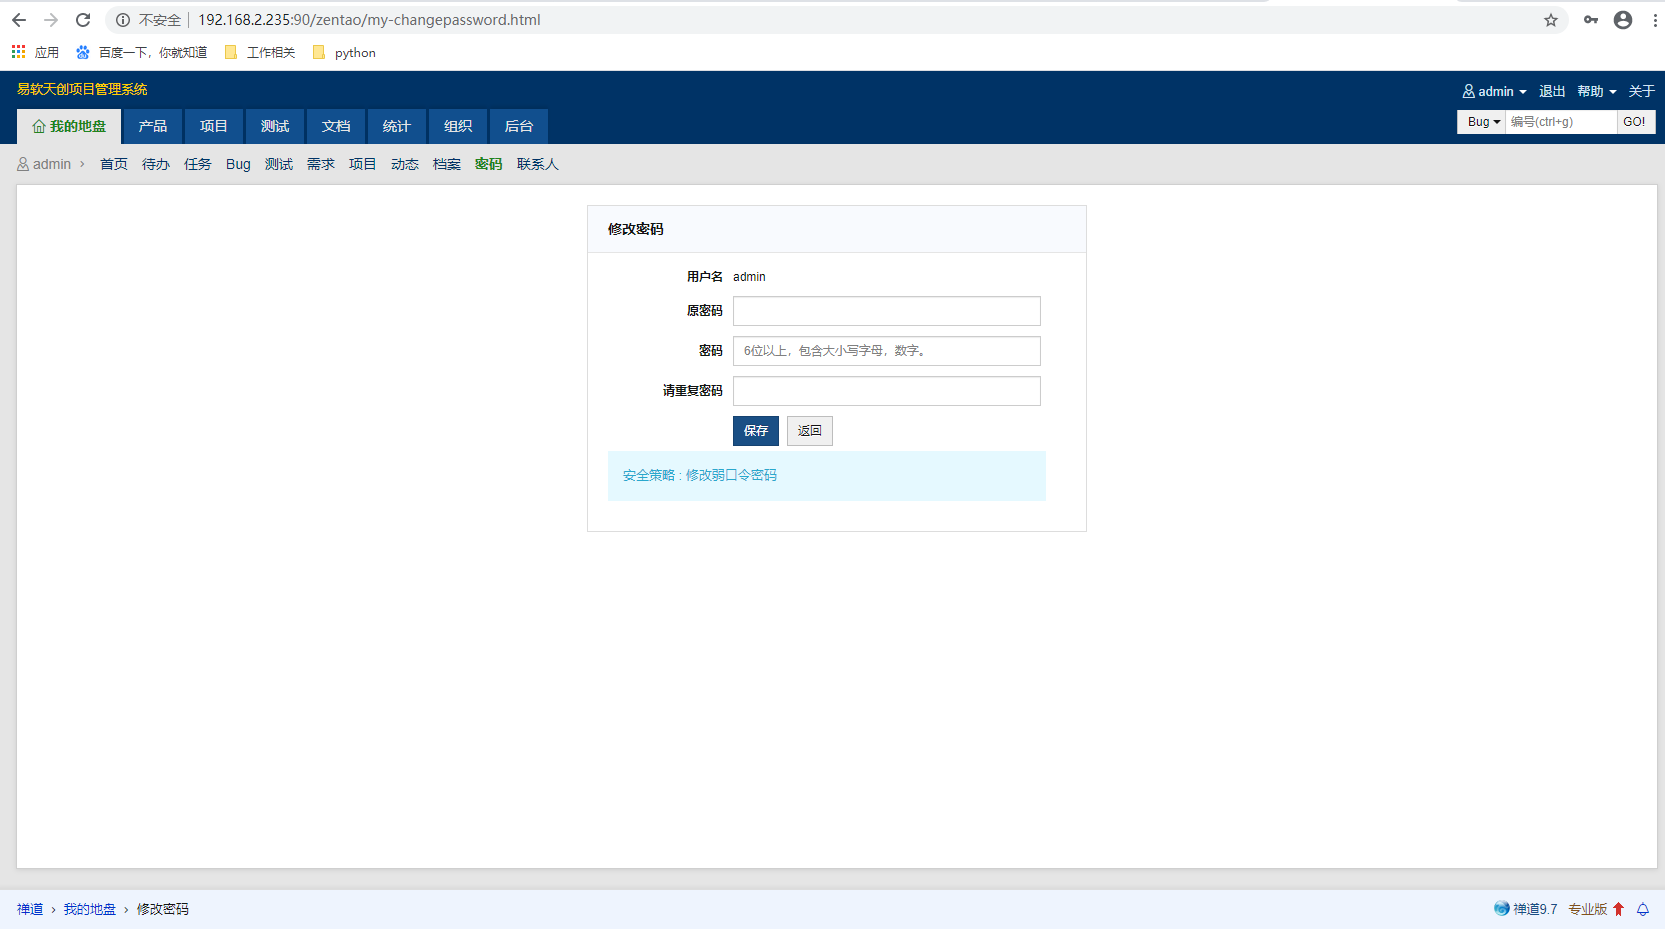Reload the page with refresh icon
This screenshot has width=1665, height=929.
[83, 20]
